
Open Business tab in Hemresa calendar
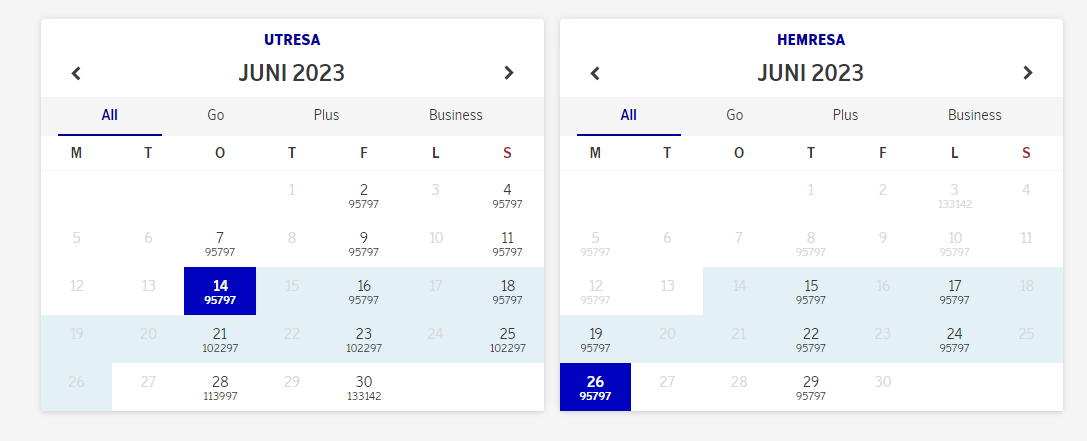coord(975,115)
